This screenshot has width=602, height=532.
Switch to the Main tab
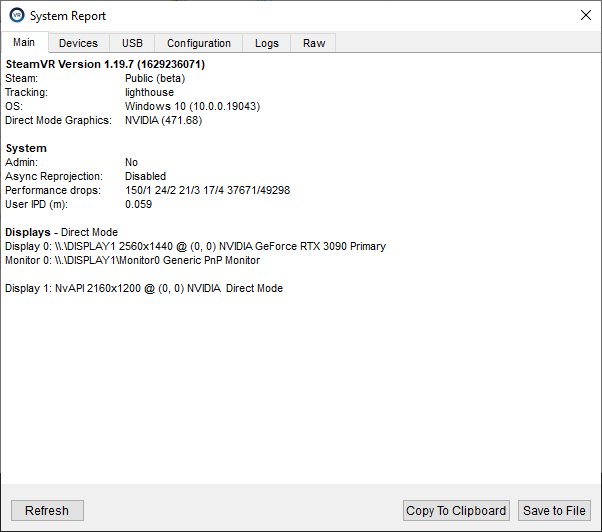[x=24, y=42]
